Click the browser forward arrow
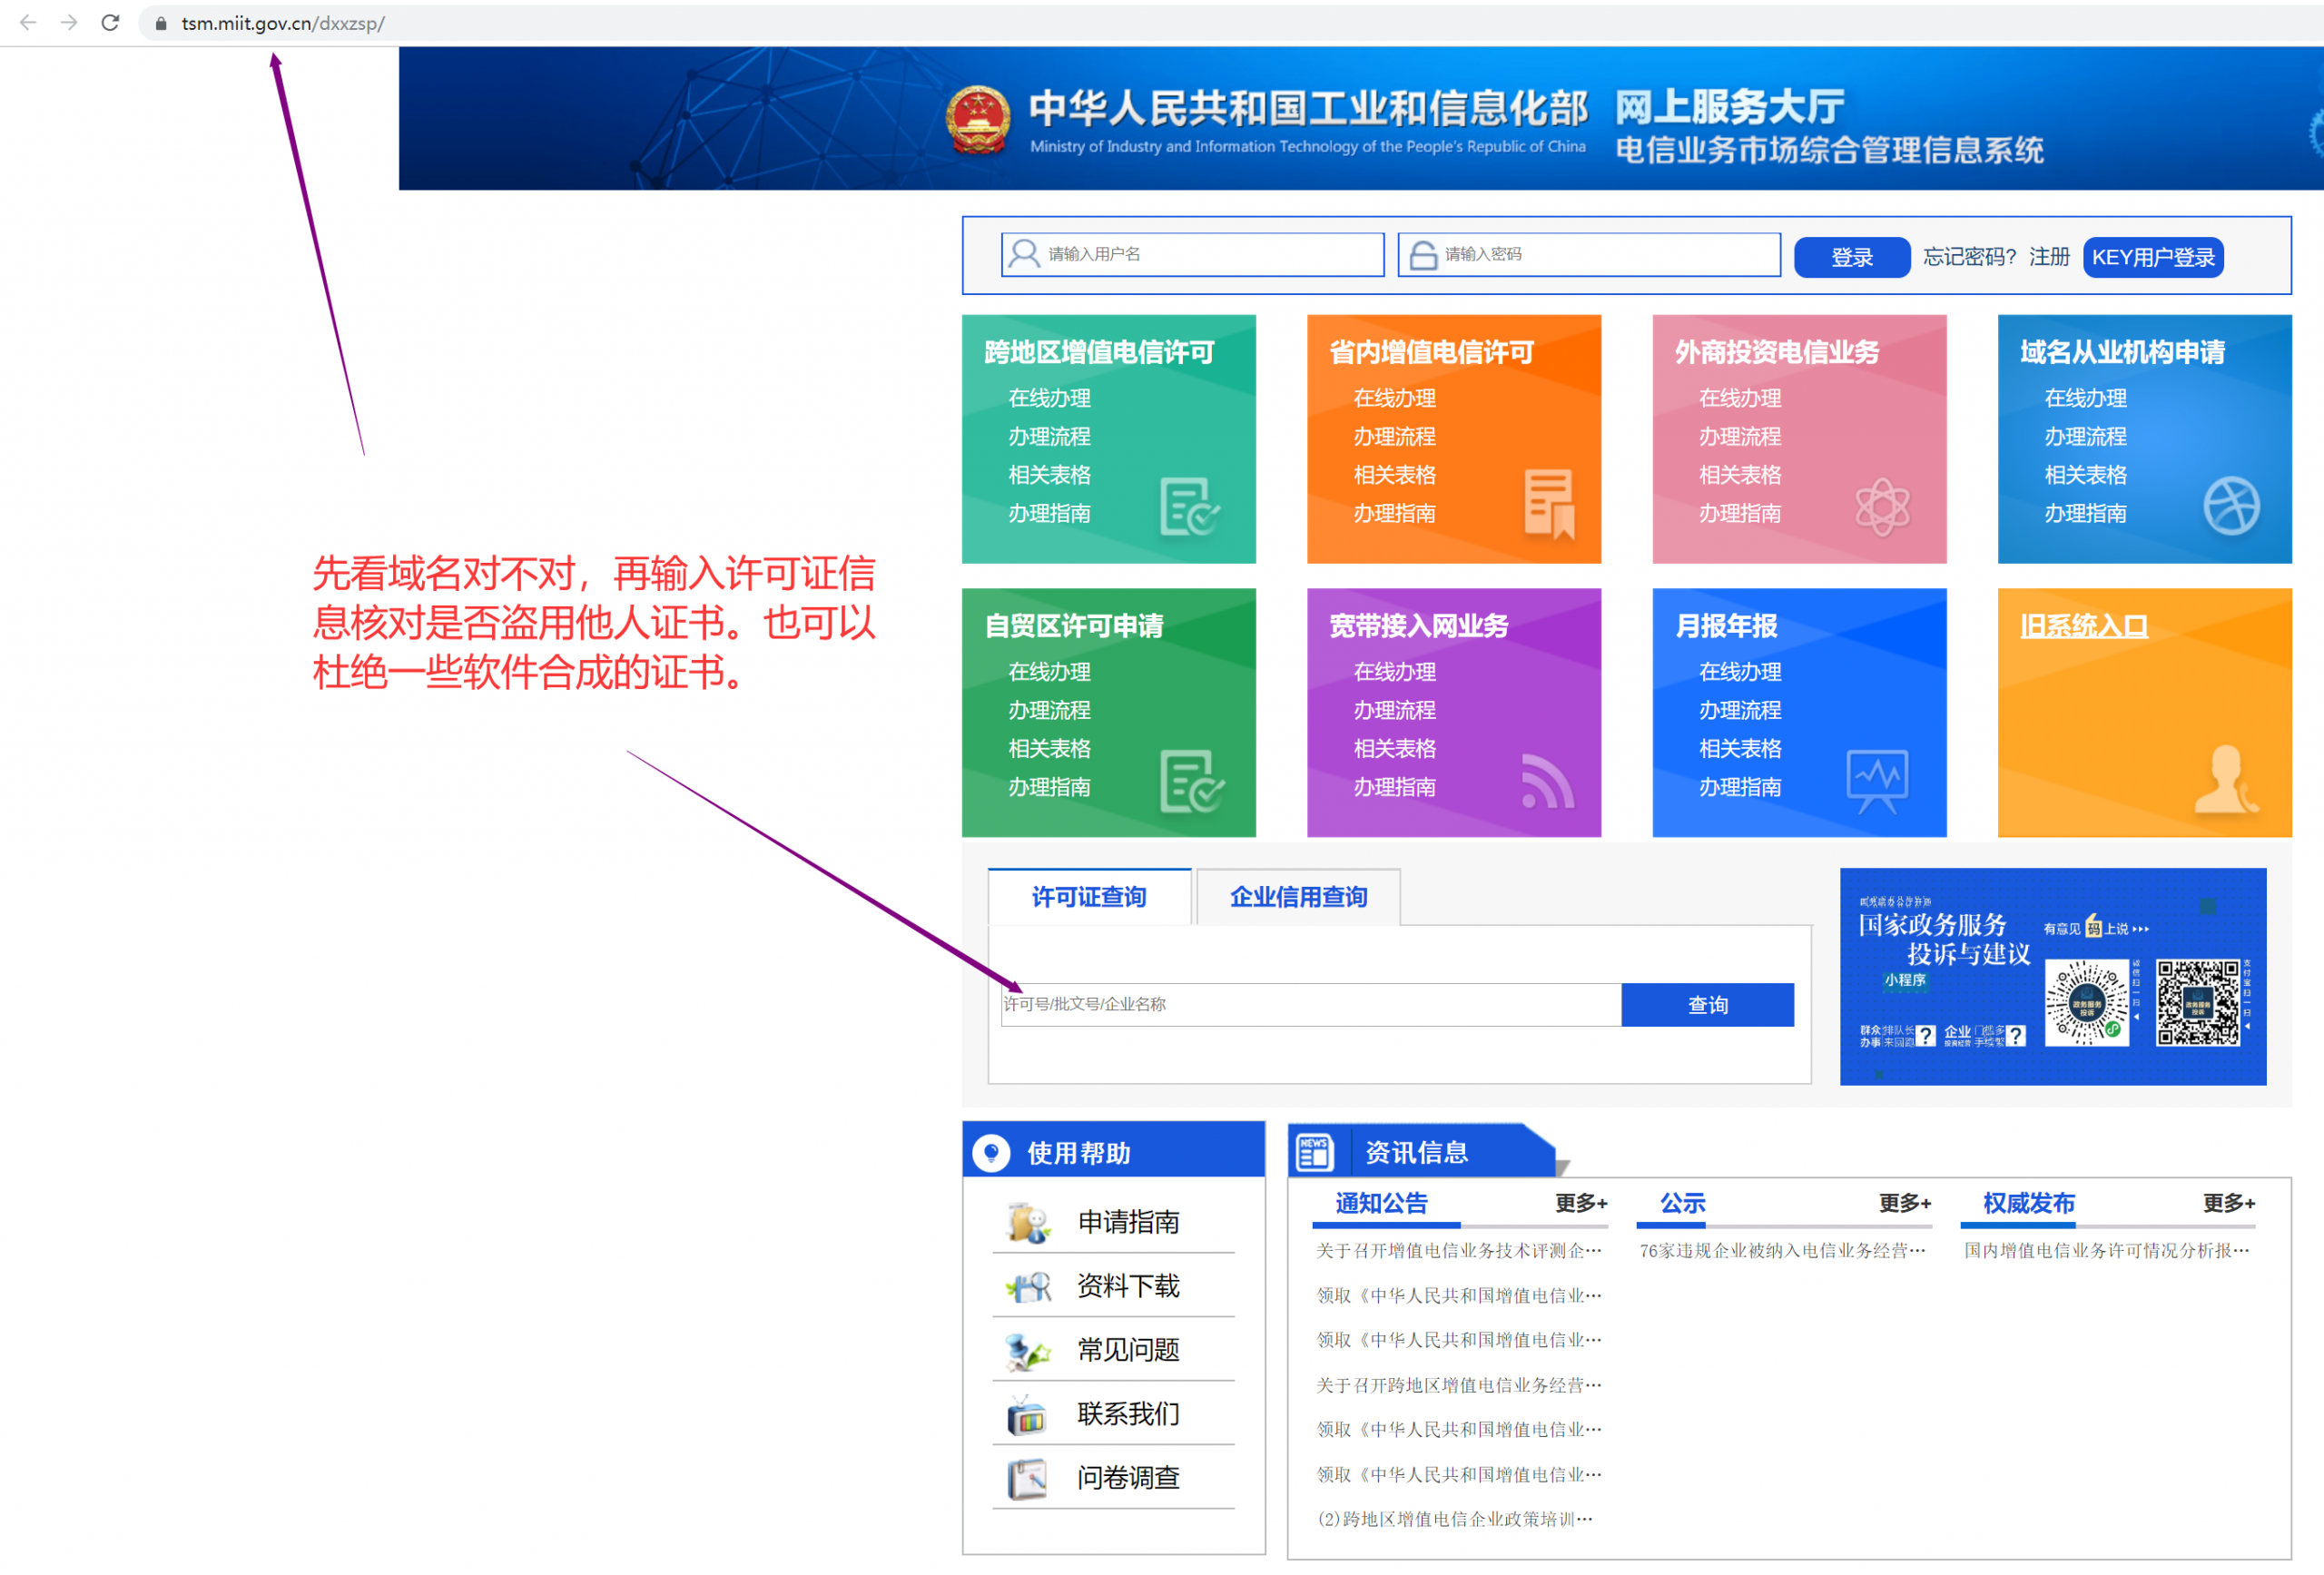 tap(69, 22)
